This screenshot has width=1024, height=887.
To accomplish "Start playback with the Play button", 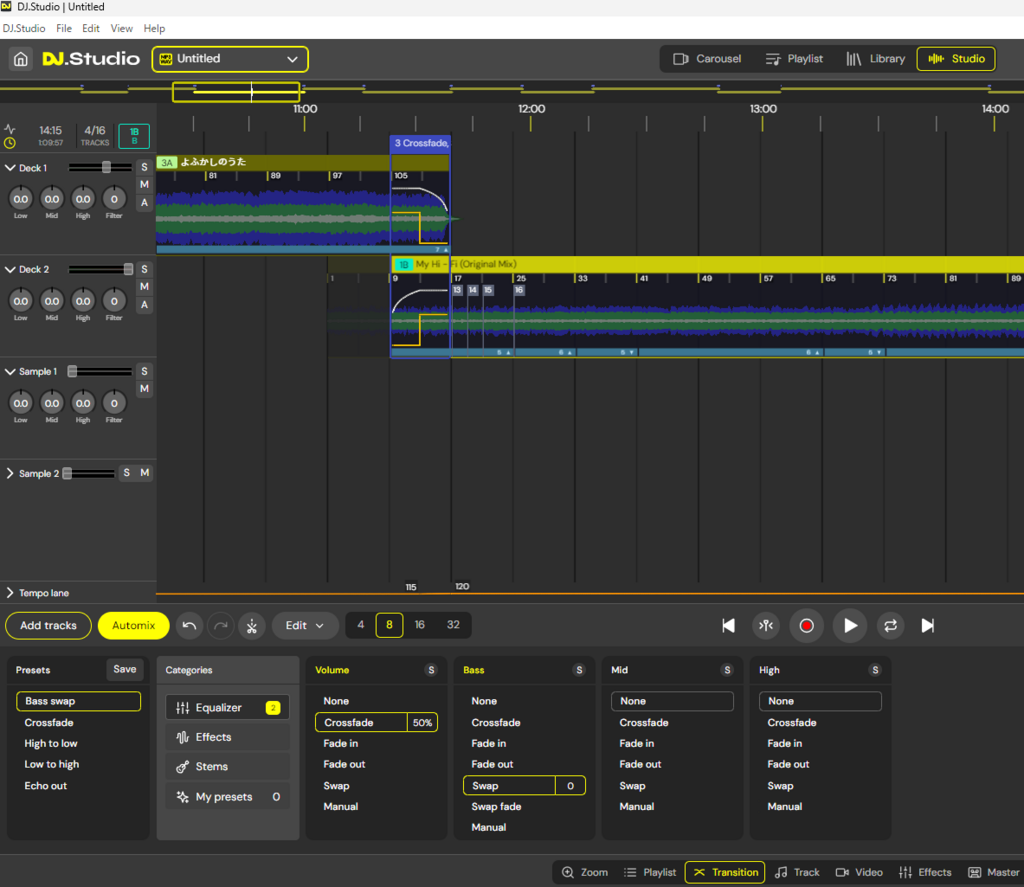I will tap(850, 626).
